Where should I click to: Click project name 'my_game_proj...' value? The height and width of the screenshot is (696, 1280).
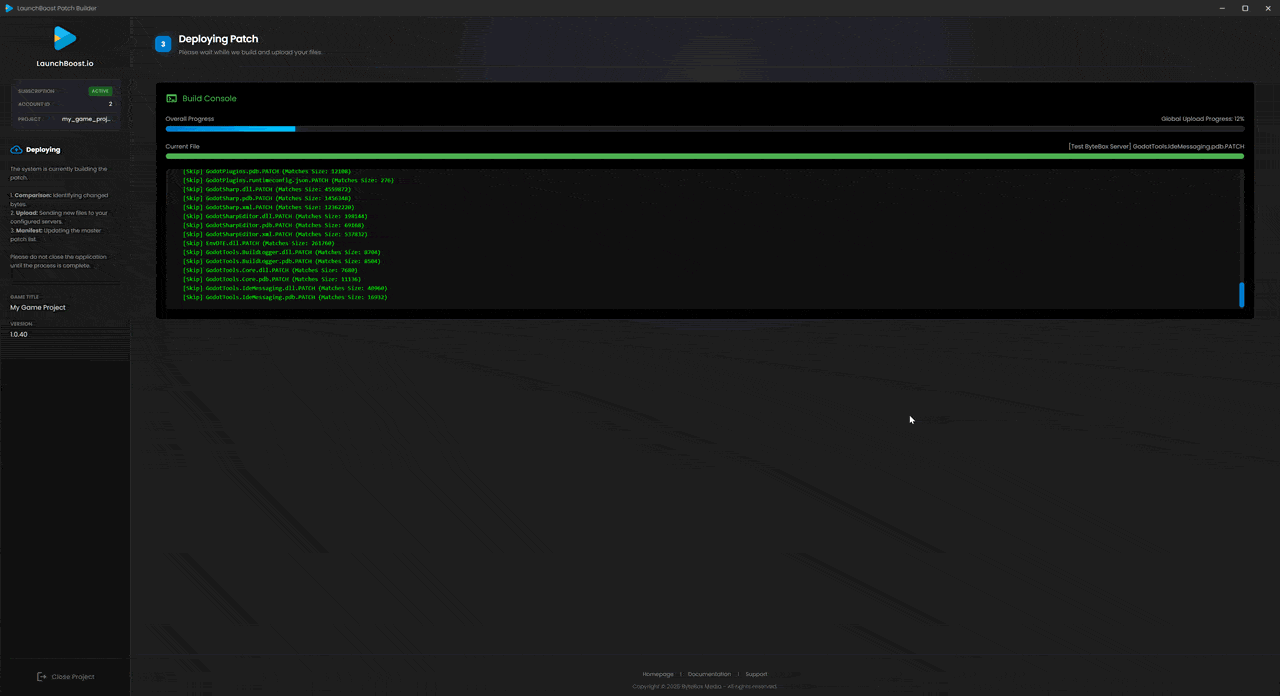[x=87, y=119]
